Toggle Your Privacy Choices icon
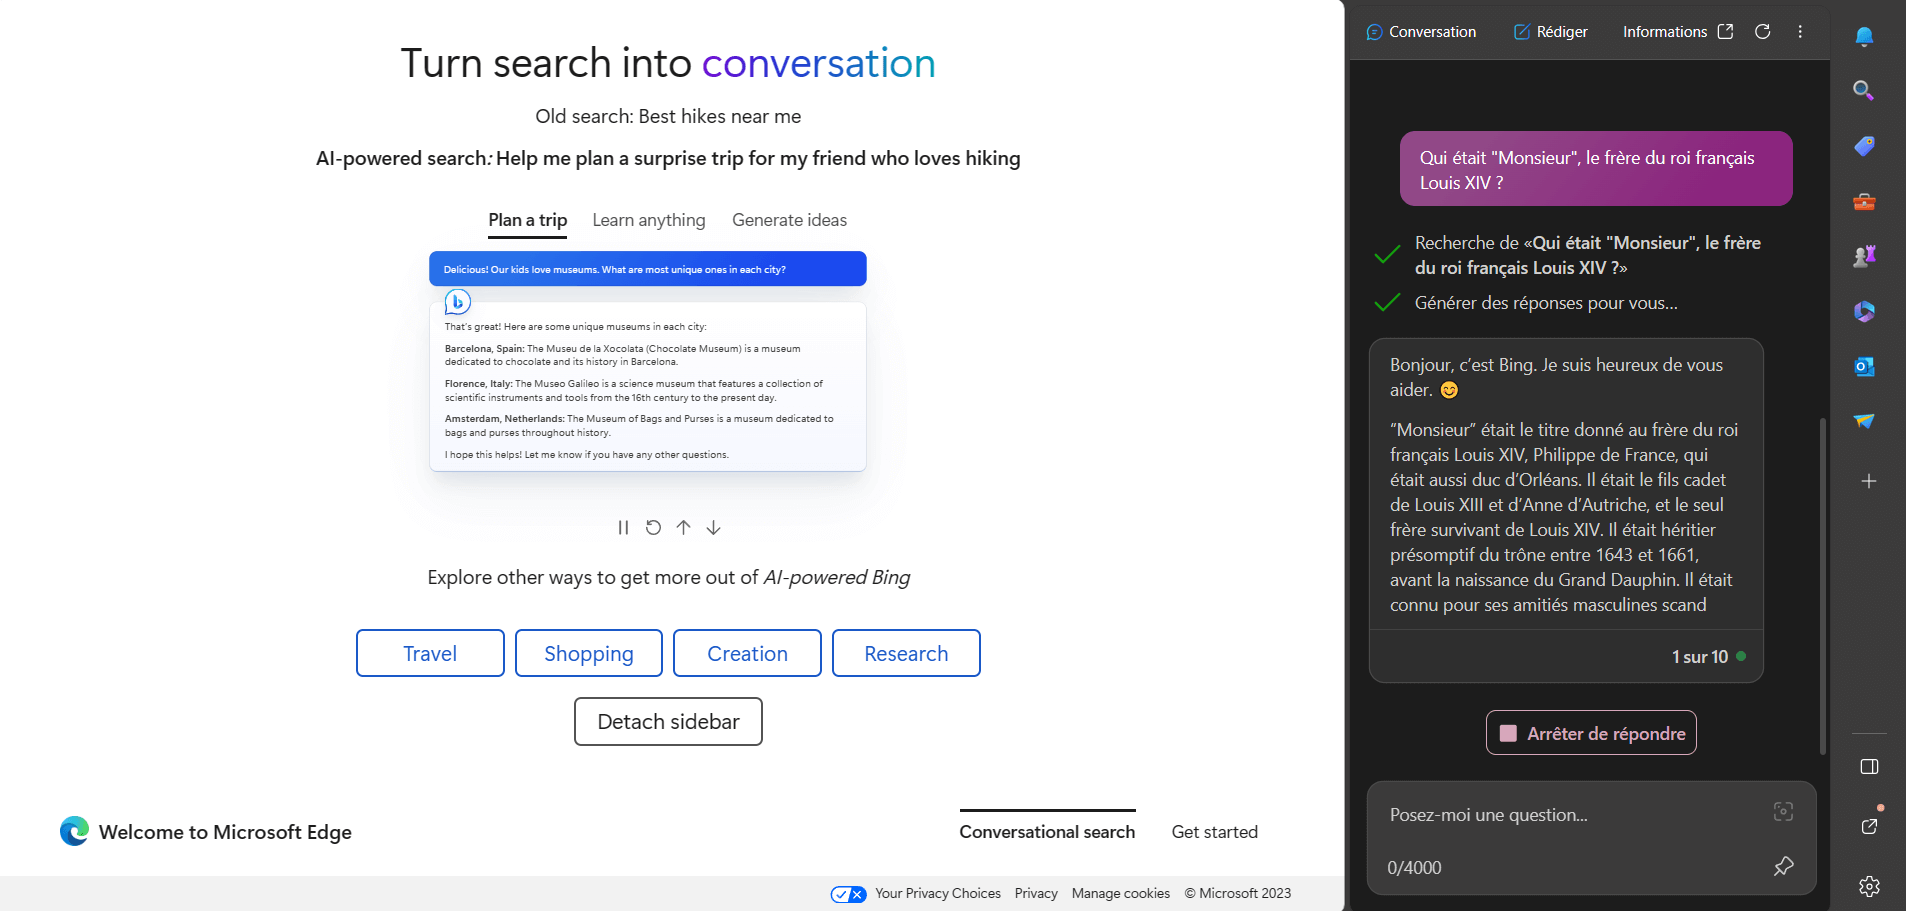This screenshot has width=1906, height=911. 848,894
